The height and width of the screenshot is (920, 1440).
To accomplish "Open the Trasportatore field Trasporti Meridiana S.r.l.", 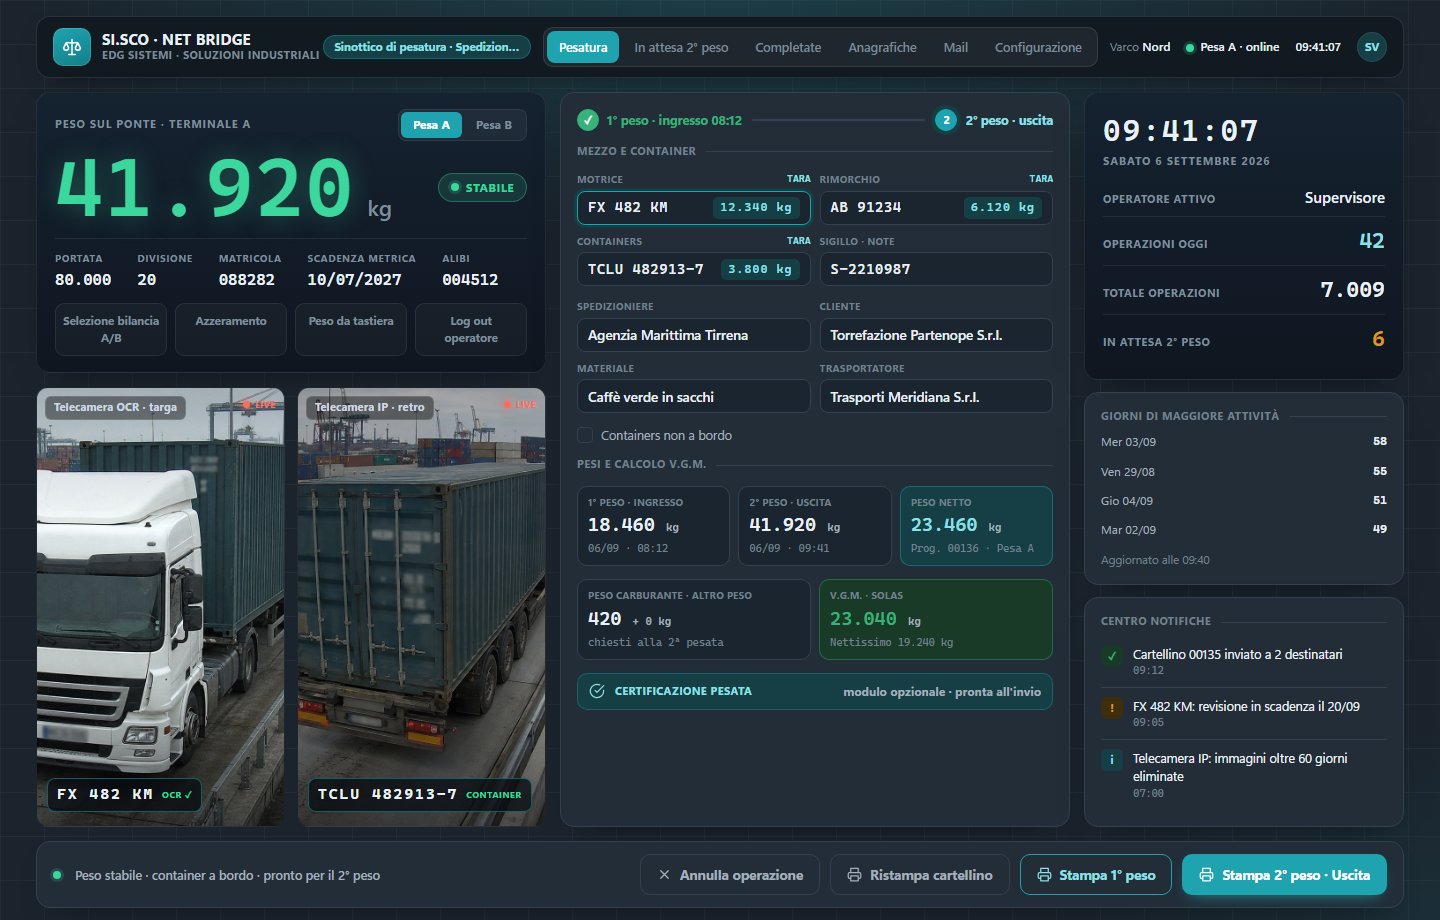I will click(936, 397).
